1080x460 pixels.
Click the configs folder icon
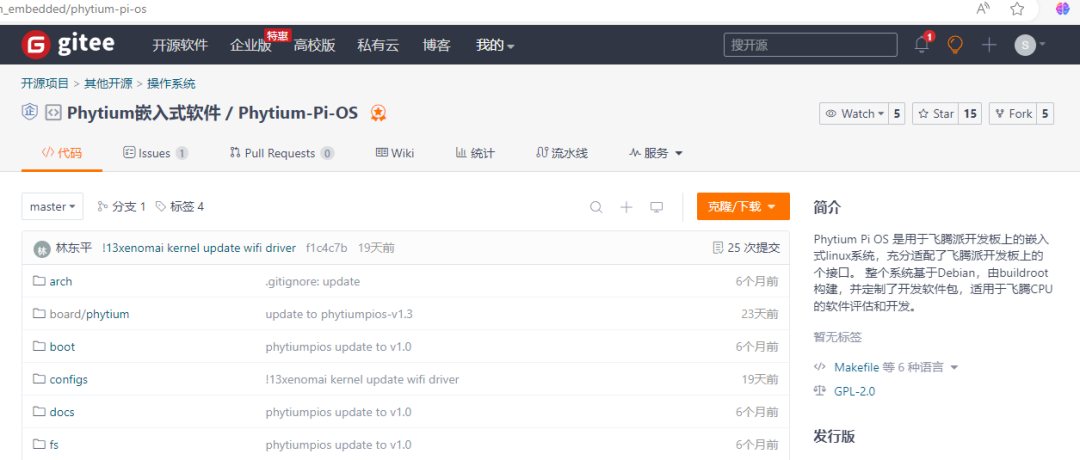pyautogui.click(x=39, y=379)
